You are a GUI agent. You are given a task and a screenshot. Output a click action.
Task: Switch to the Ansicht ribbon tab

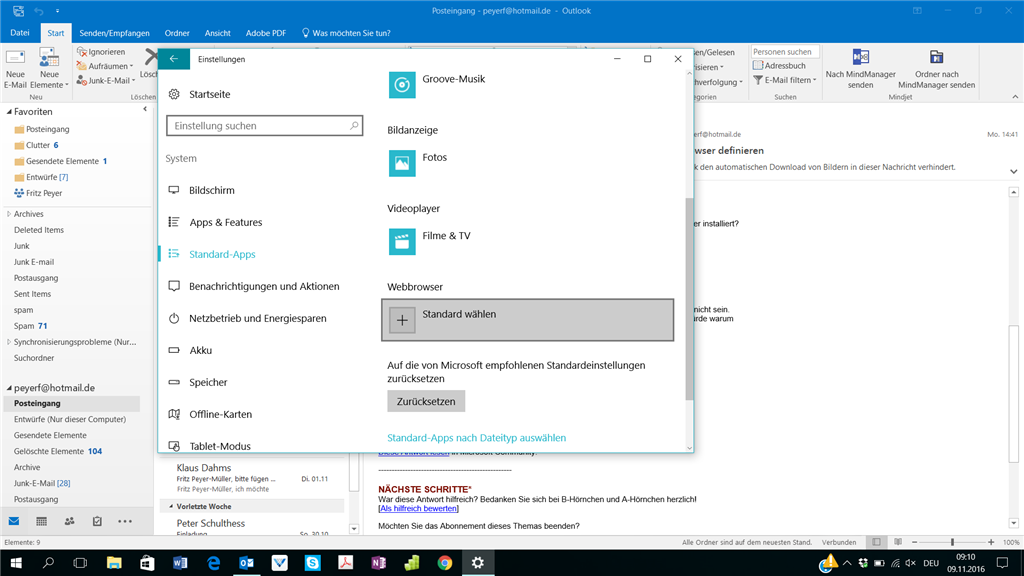click(x=217, y=33)
